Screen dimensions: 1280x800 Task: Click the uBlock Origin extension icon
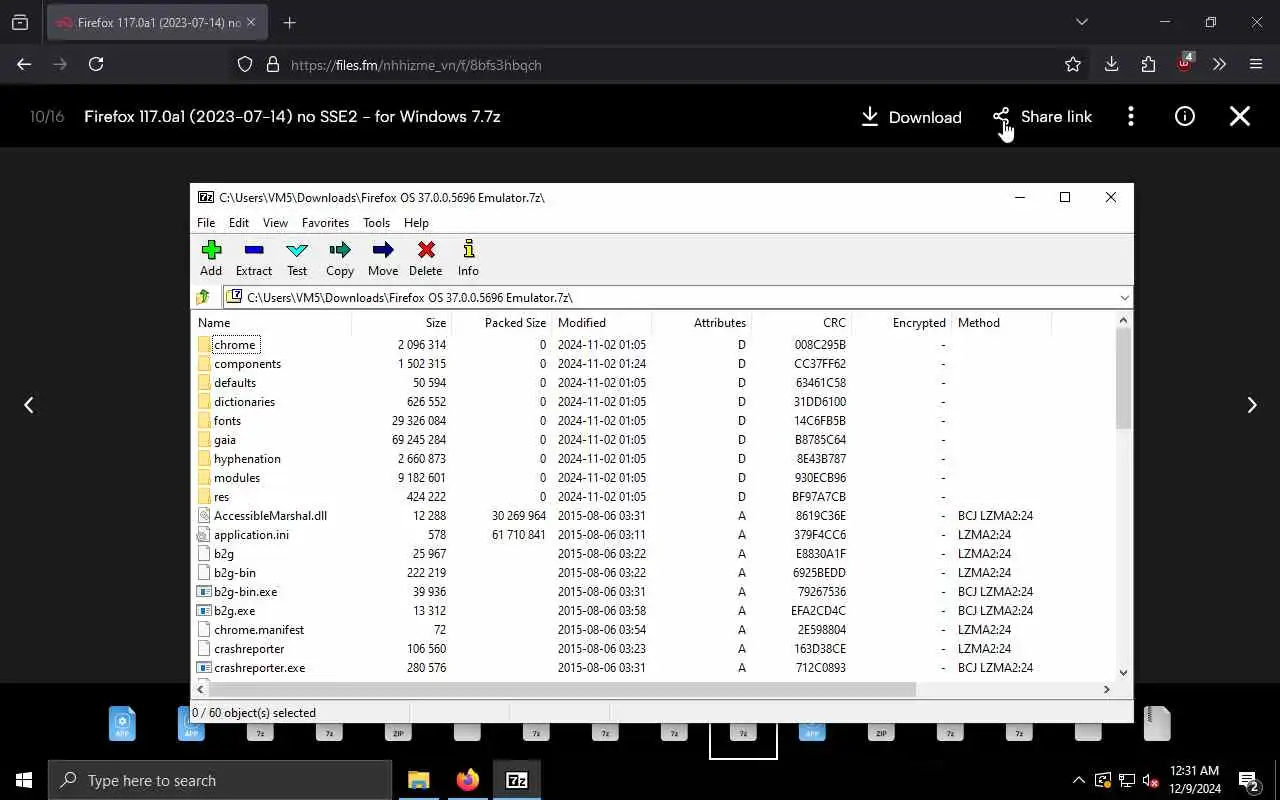[1185, 63]
